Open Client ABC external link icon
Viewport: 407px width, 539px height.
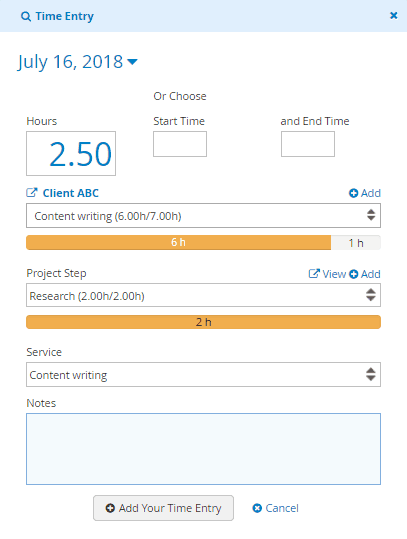(32, 192)
